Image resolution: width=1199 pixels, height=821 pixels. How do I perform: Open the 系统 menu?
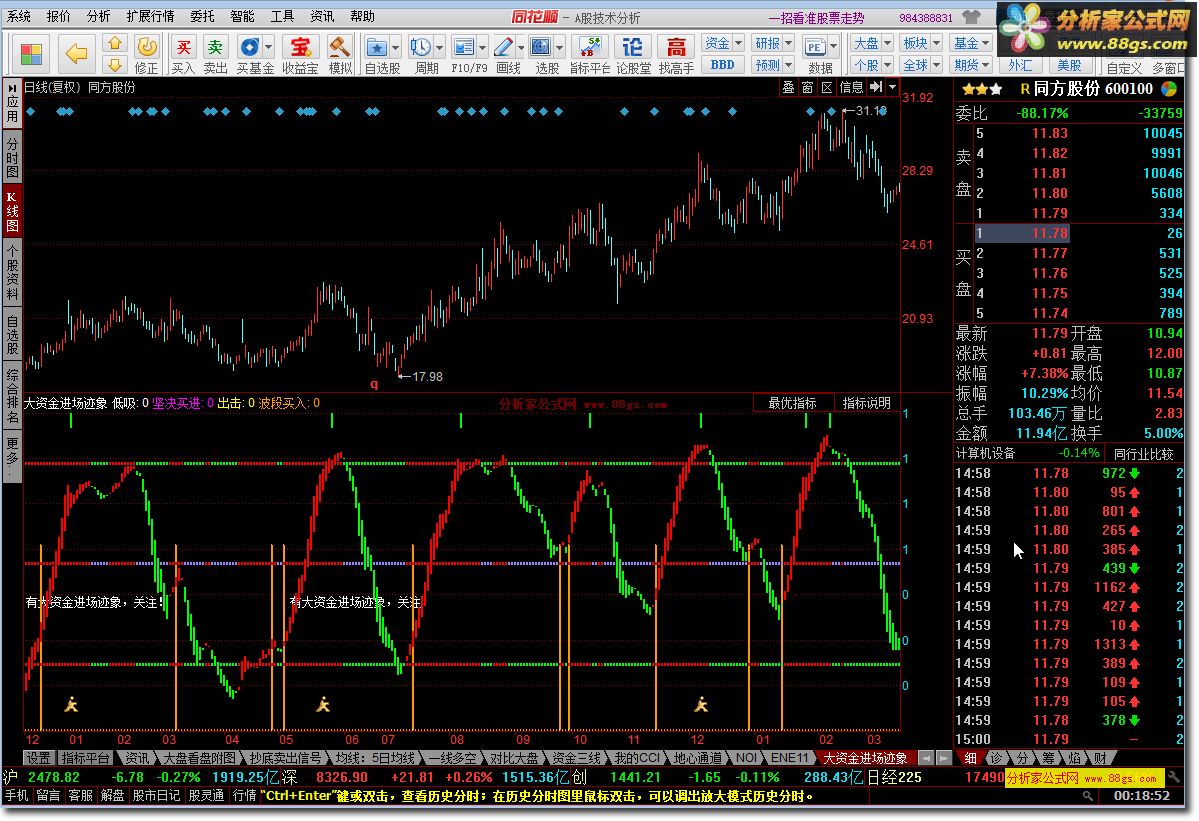point(19,16)
